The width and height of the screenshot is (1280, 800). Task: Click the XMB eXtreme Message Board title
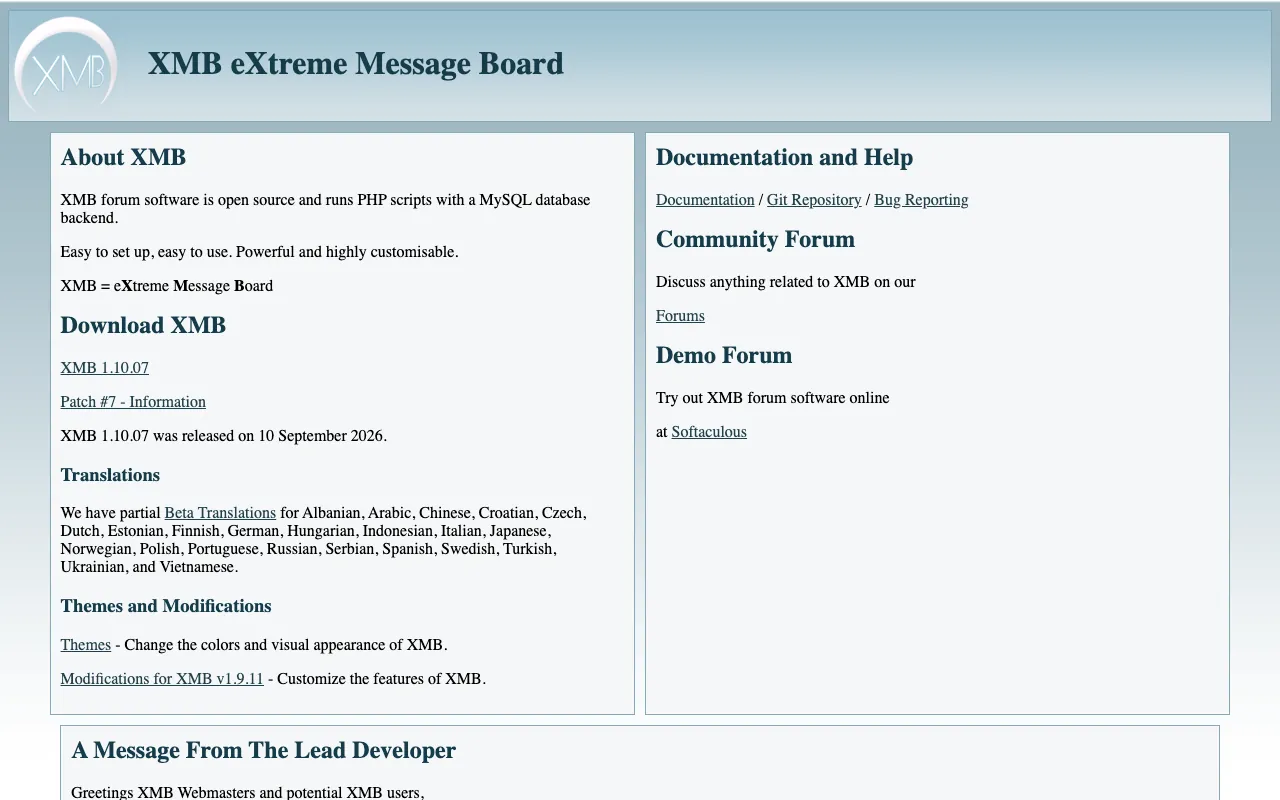[356, 64]
